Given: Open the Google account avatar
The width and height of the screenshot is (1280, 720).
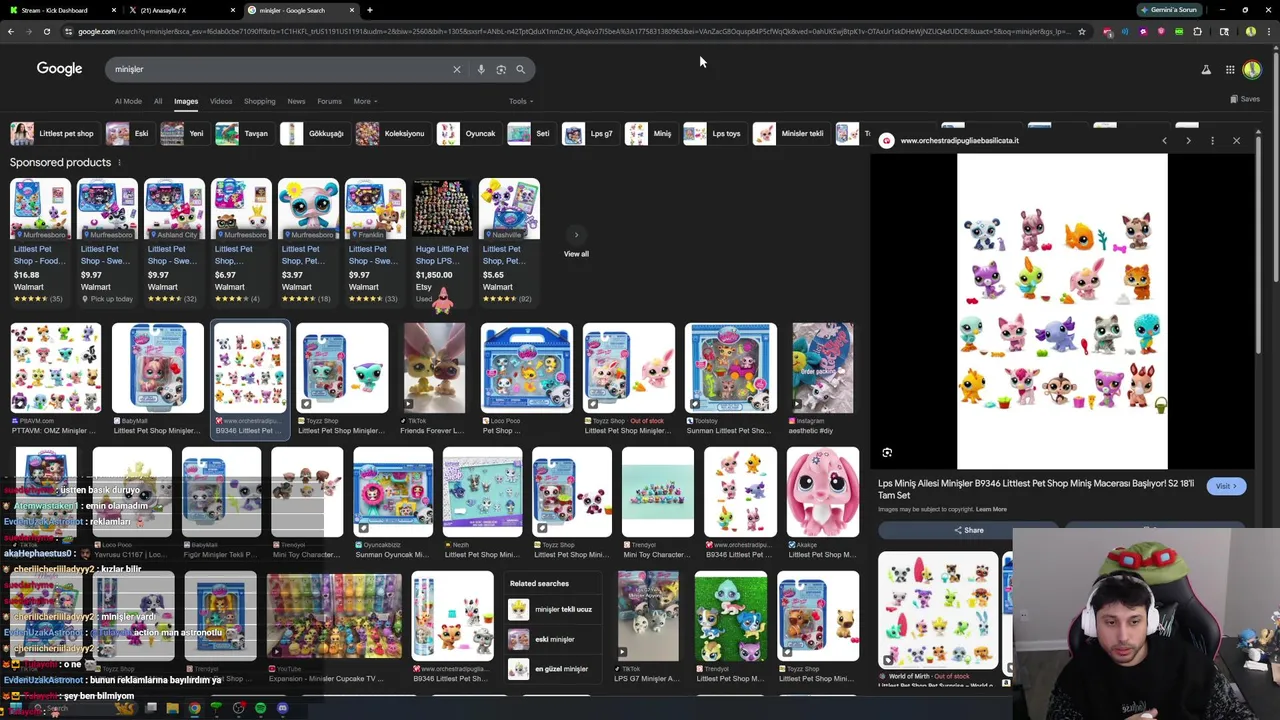Looking at the screenshot, I should (x=1252, y=69).
